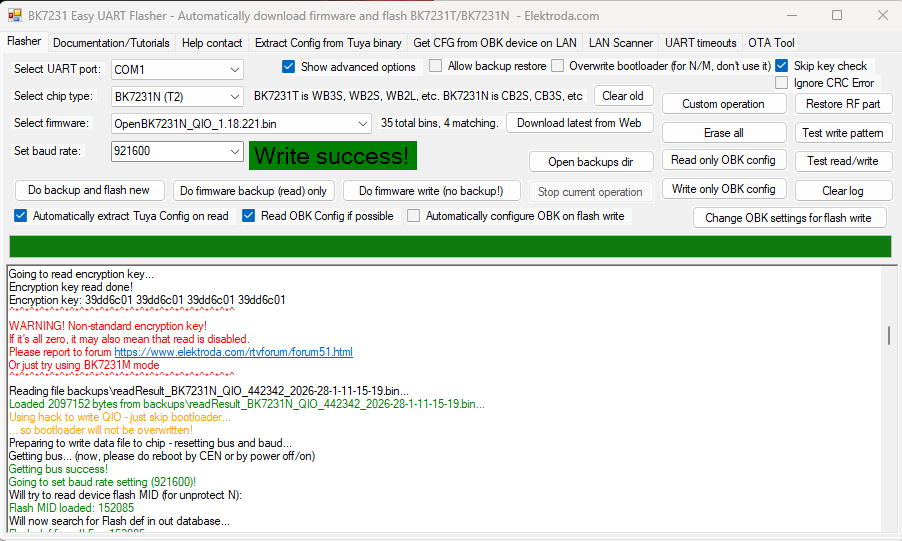Viewport: 902px width, 541px height.
Task: Enable Automatically configure OBK on flash write
Action: (x=414, y=216)
